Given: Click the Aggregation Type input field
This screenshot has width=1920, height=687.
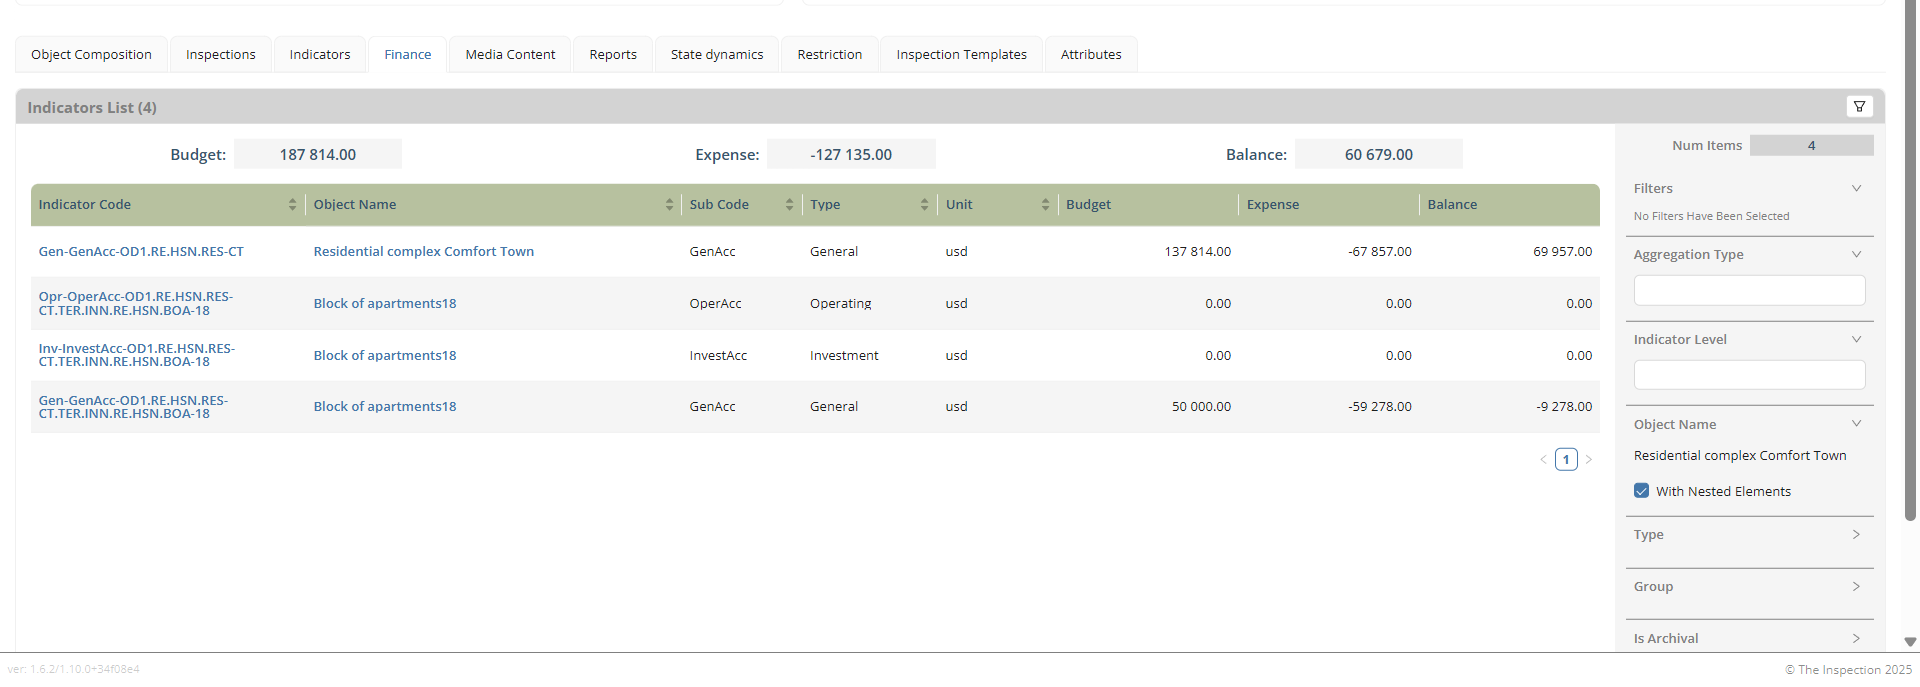Looking at the screenshot, I should click(1749, 291).
